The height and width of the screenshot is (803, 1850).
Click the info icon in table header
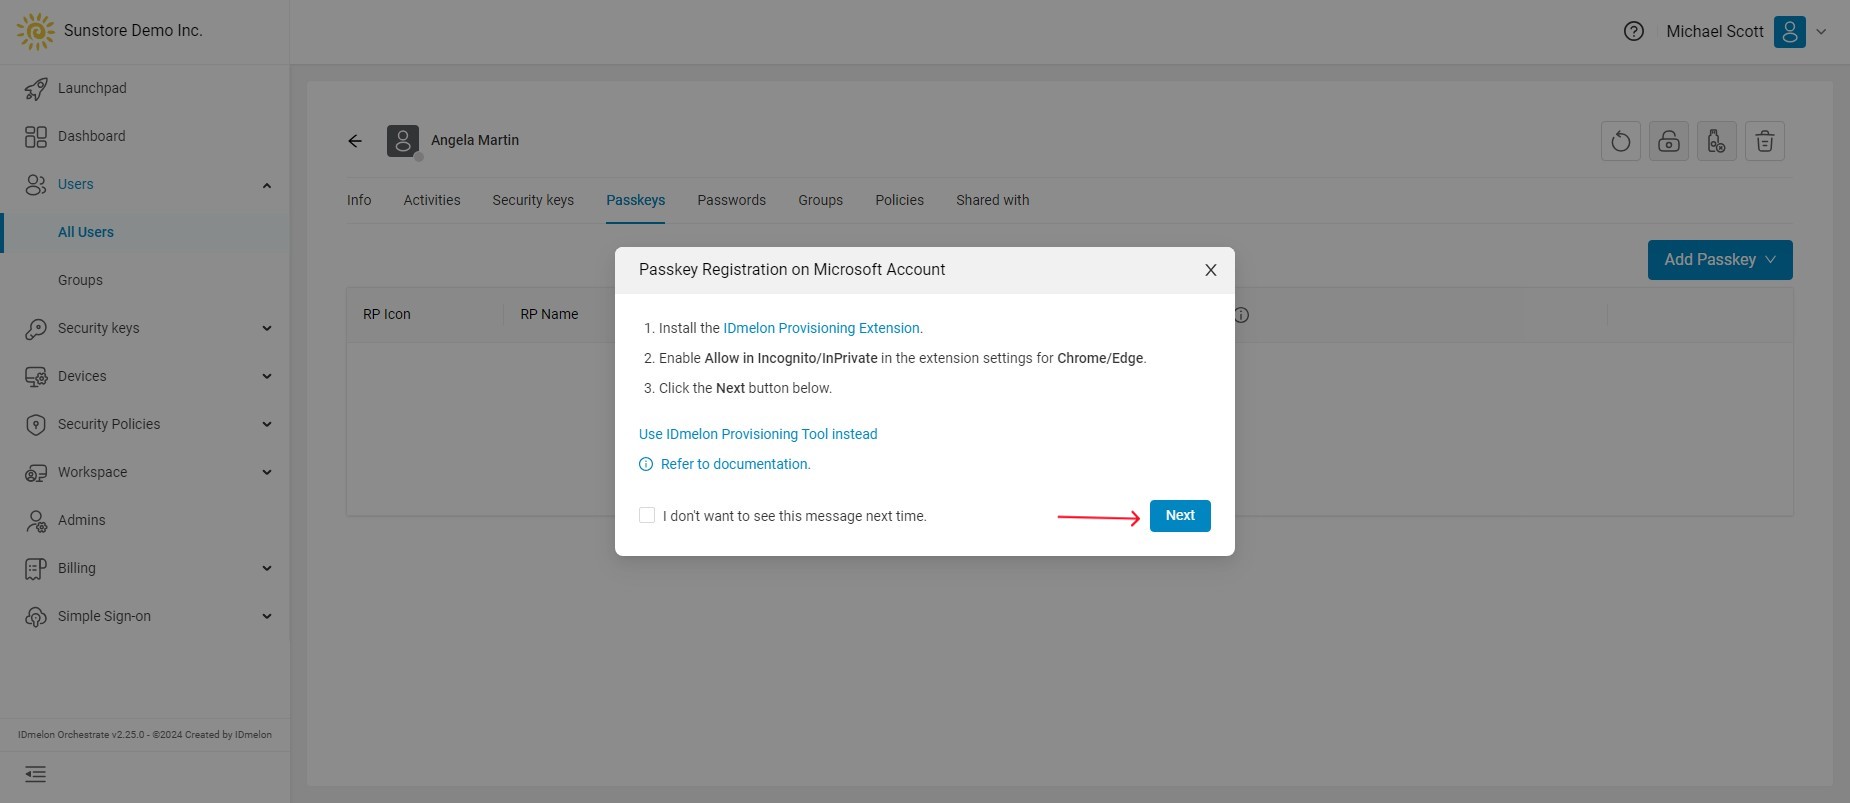1242,315
